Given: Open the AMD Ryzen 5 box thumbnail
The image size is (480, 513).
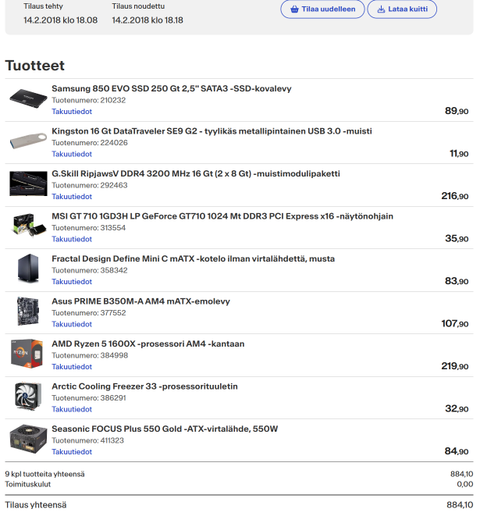Looking at the screenshot, I should click(27, 353).
